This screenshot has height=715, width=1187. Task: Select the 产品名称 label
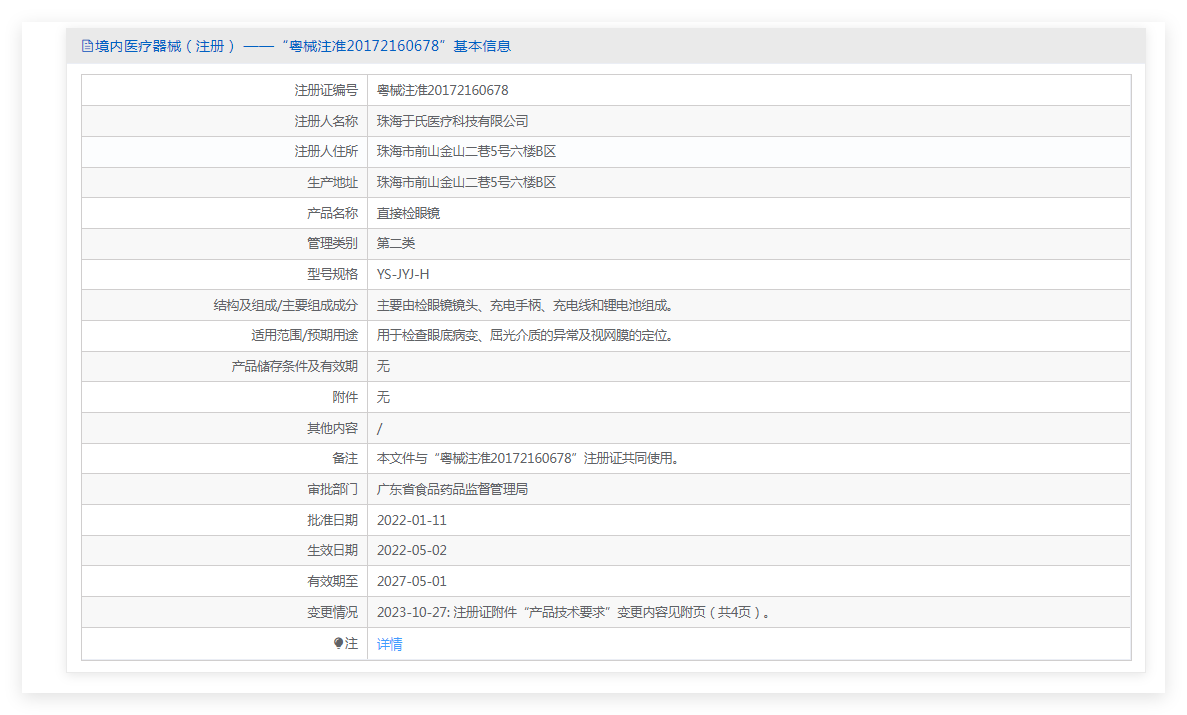(332, 214)
